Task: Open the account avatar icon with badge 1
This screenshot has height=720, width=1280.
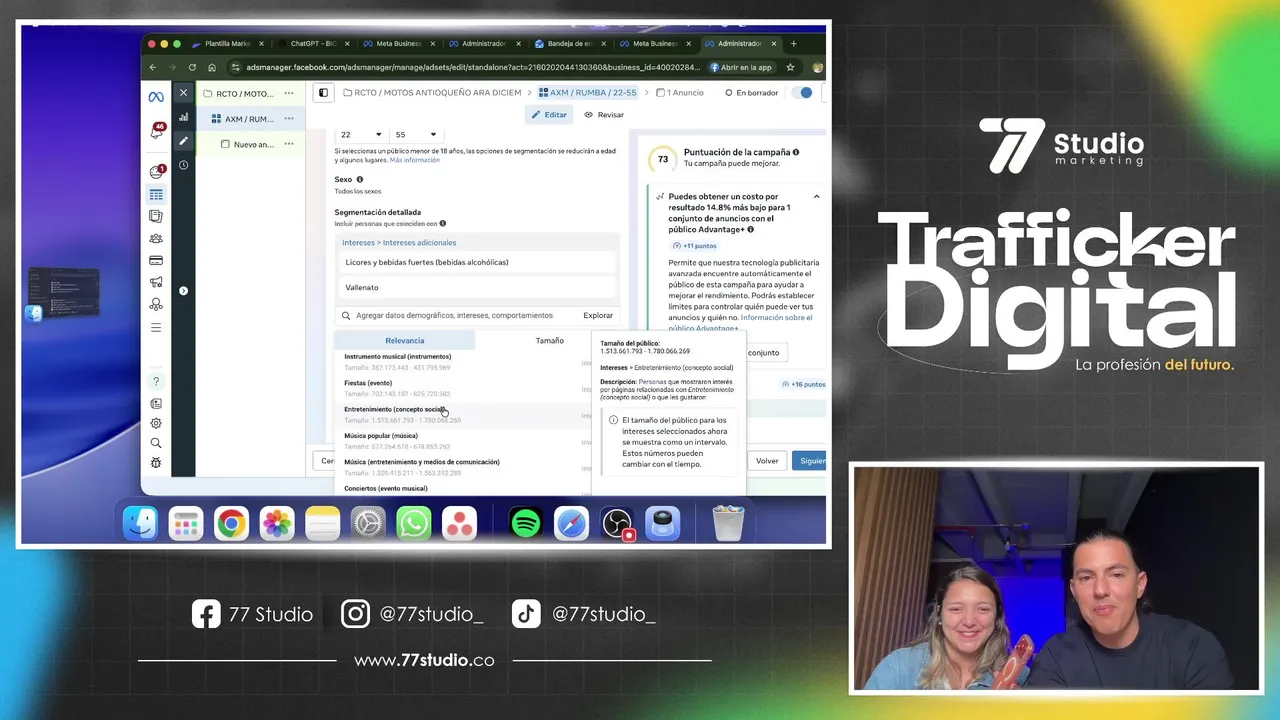Action: pyautogui.click(x=157, y=172)
